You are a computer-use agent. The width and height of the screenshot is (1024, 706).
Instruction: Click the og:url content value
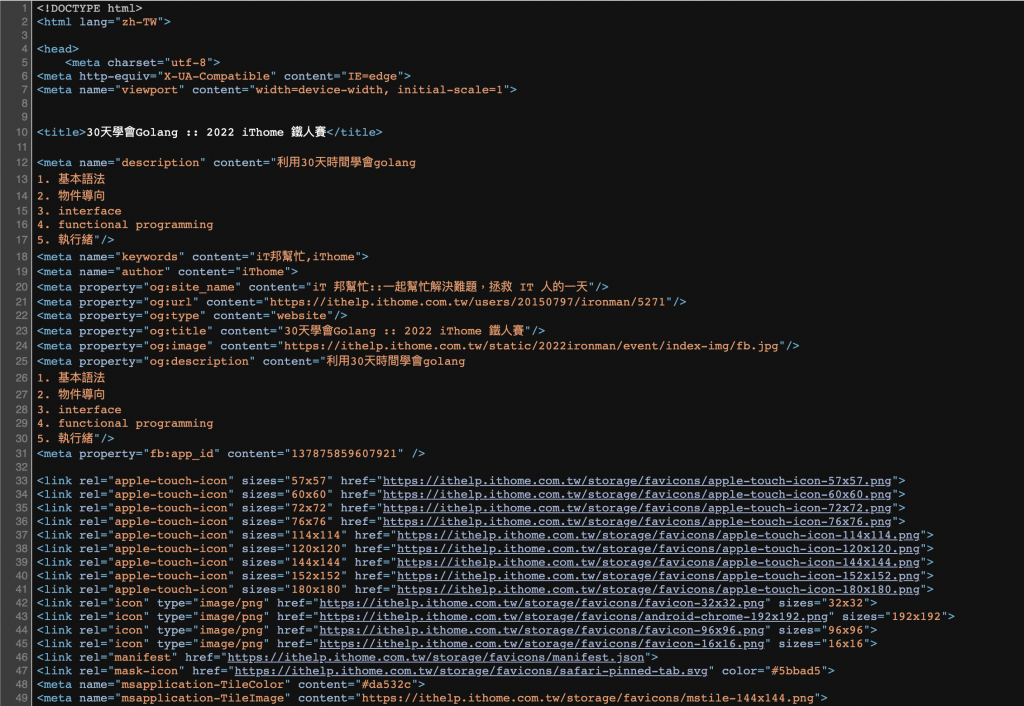(x=467, y=302)
